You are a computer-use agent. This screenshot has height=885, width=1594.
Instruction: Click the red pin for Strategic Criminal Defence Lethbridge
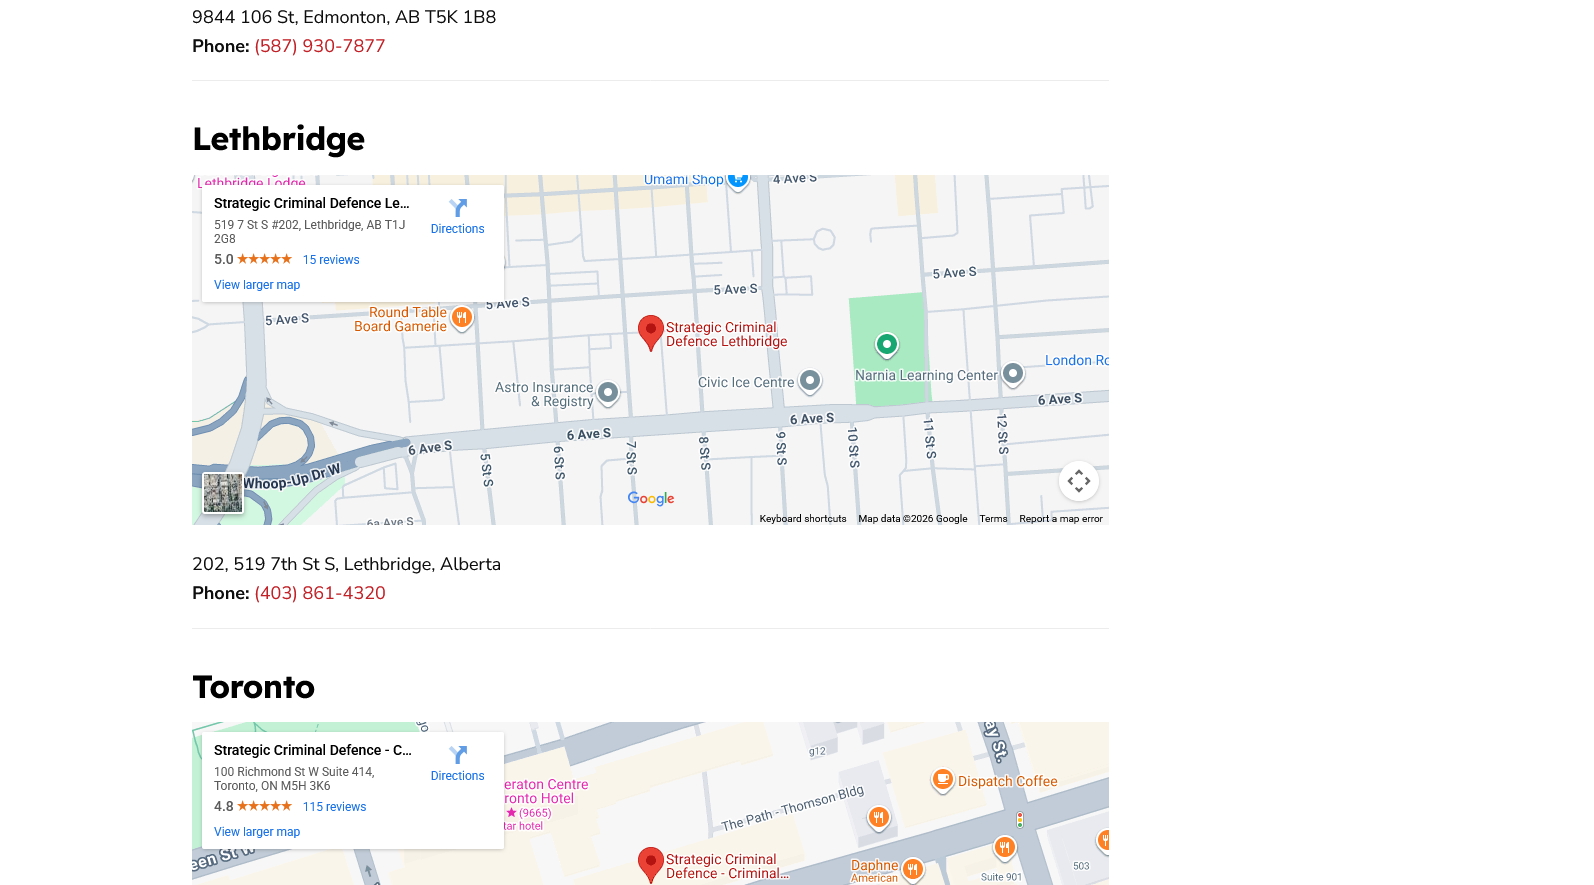click(651, 333)
